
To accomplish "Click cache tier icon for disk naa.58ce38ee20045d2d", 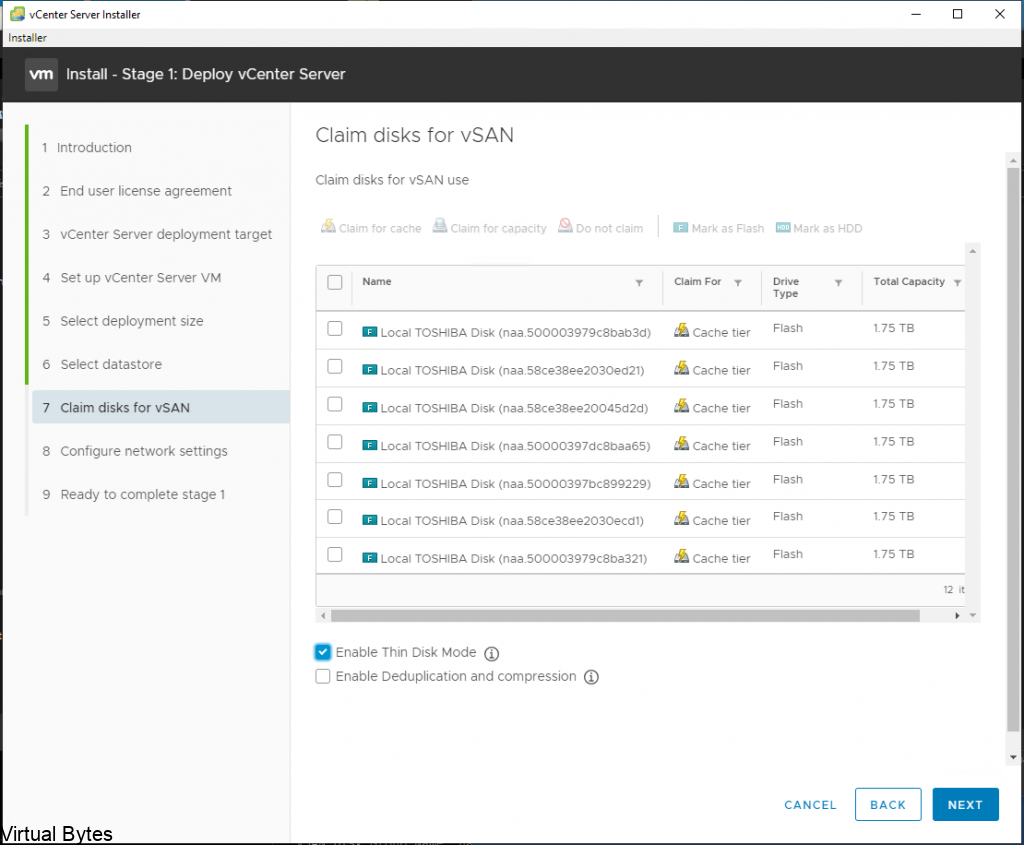I will click(x=681, y=406).
